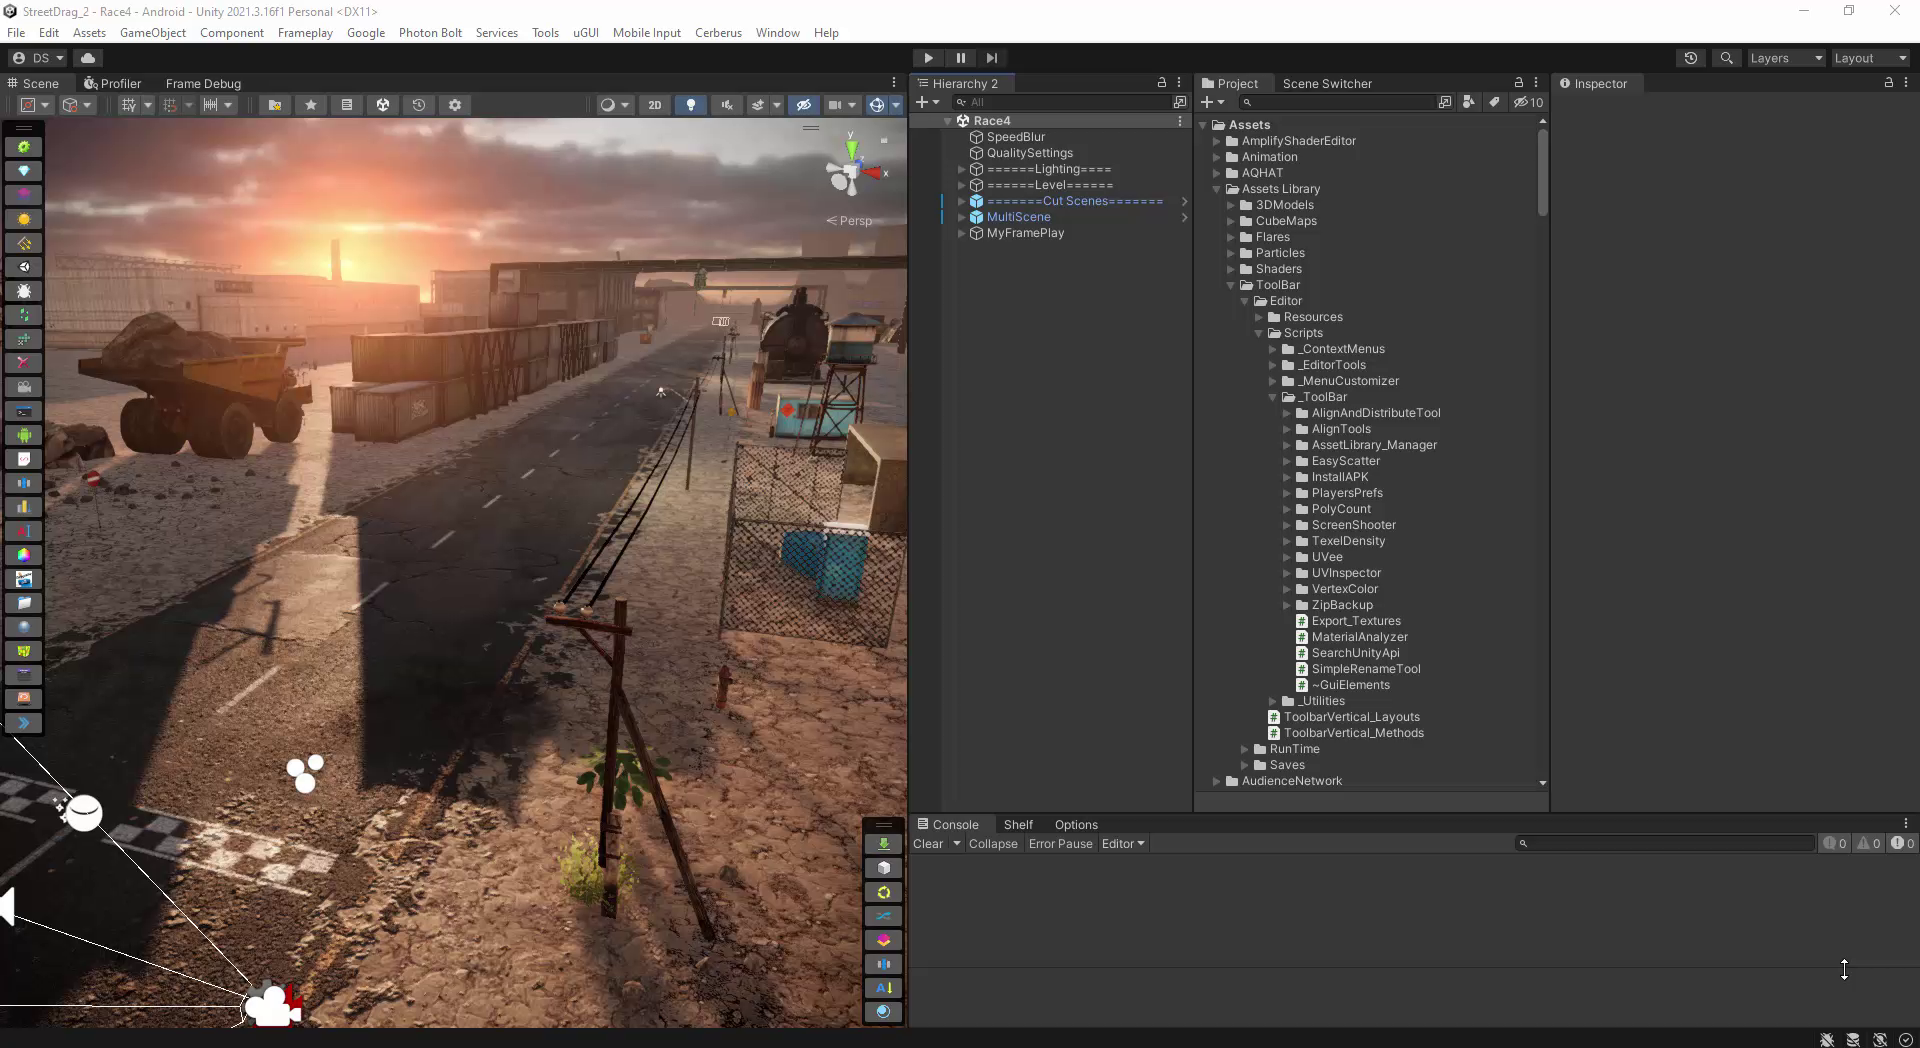Click the Play button to enter play mode

928,58
